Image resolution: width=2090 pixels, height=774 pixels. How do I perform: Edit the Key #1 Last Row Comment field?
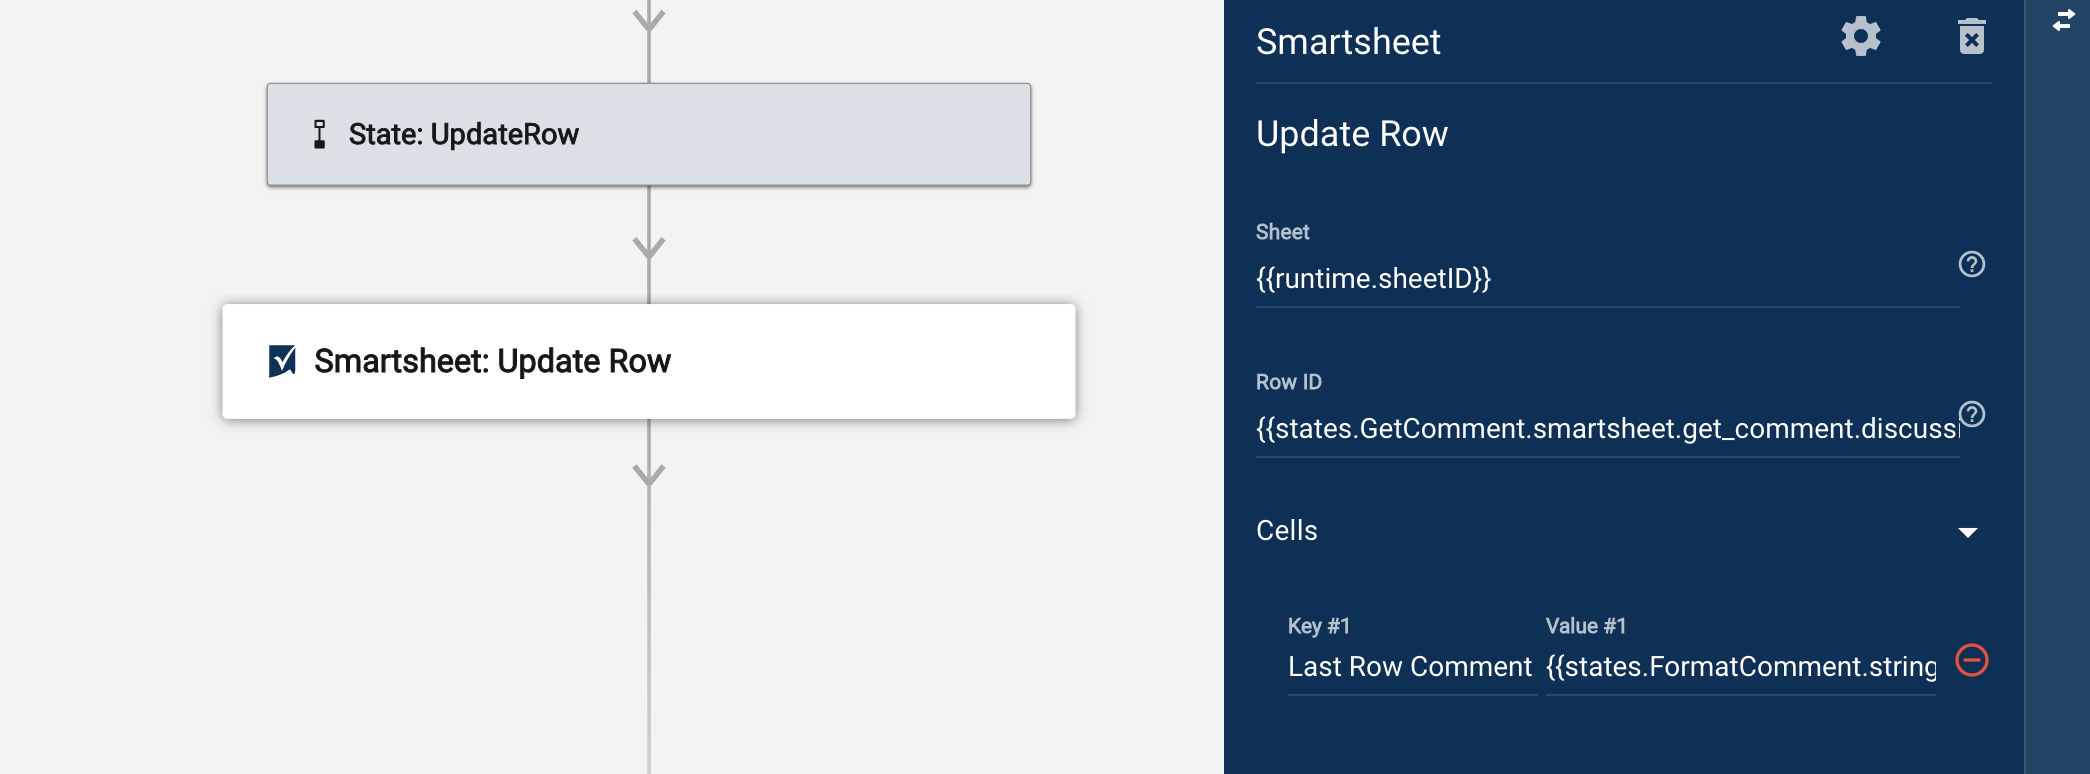1410,667
